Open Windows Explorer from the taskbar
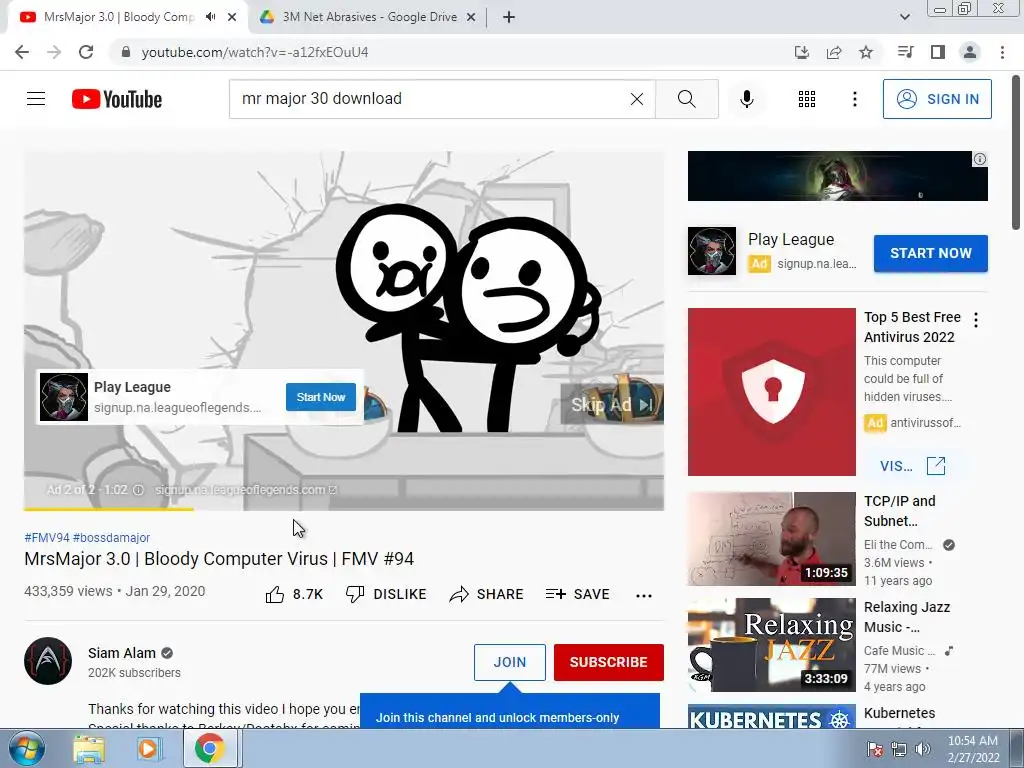Image resolution: width=1024 pixels, height=768 pixels. point(89,749)
